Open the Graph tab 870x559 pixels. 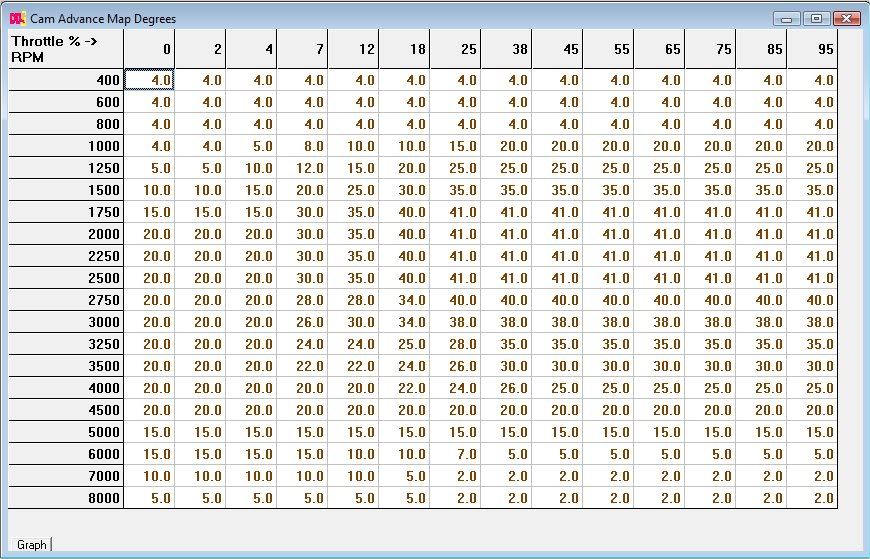click(x=32, y=544)
